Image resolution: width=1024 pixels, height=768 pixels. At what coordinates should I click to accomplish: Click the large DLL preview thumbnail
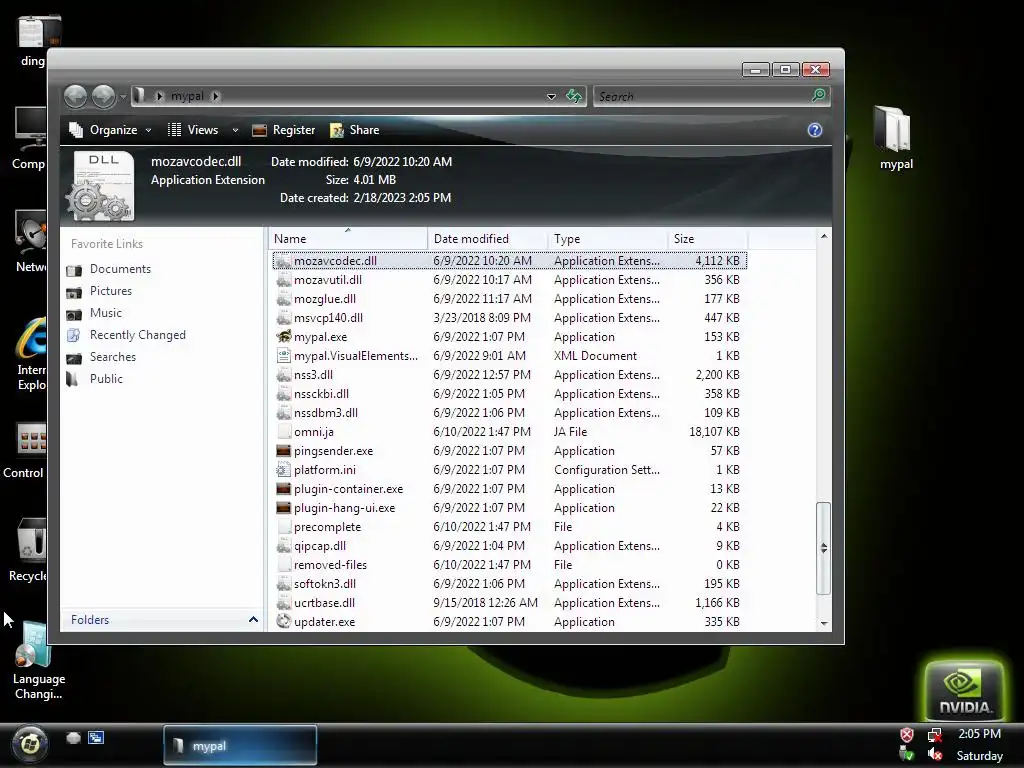click(101, 185)
